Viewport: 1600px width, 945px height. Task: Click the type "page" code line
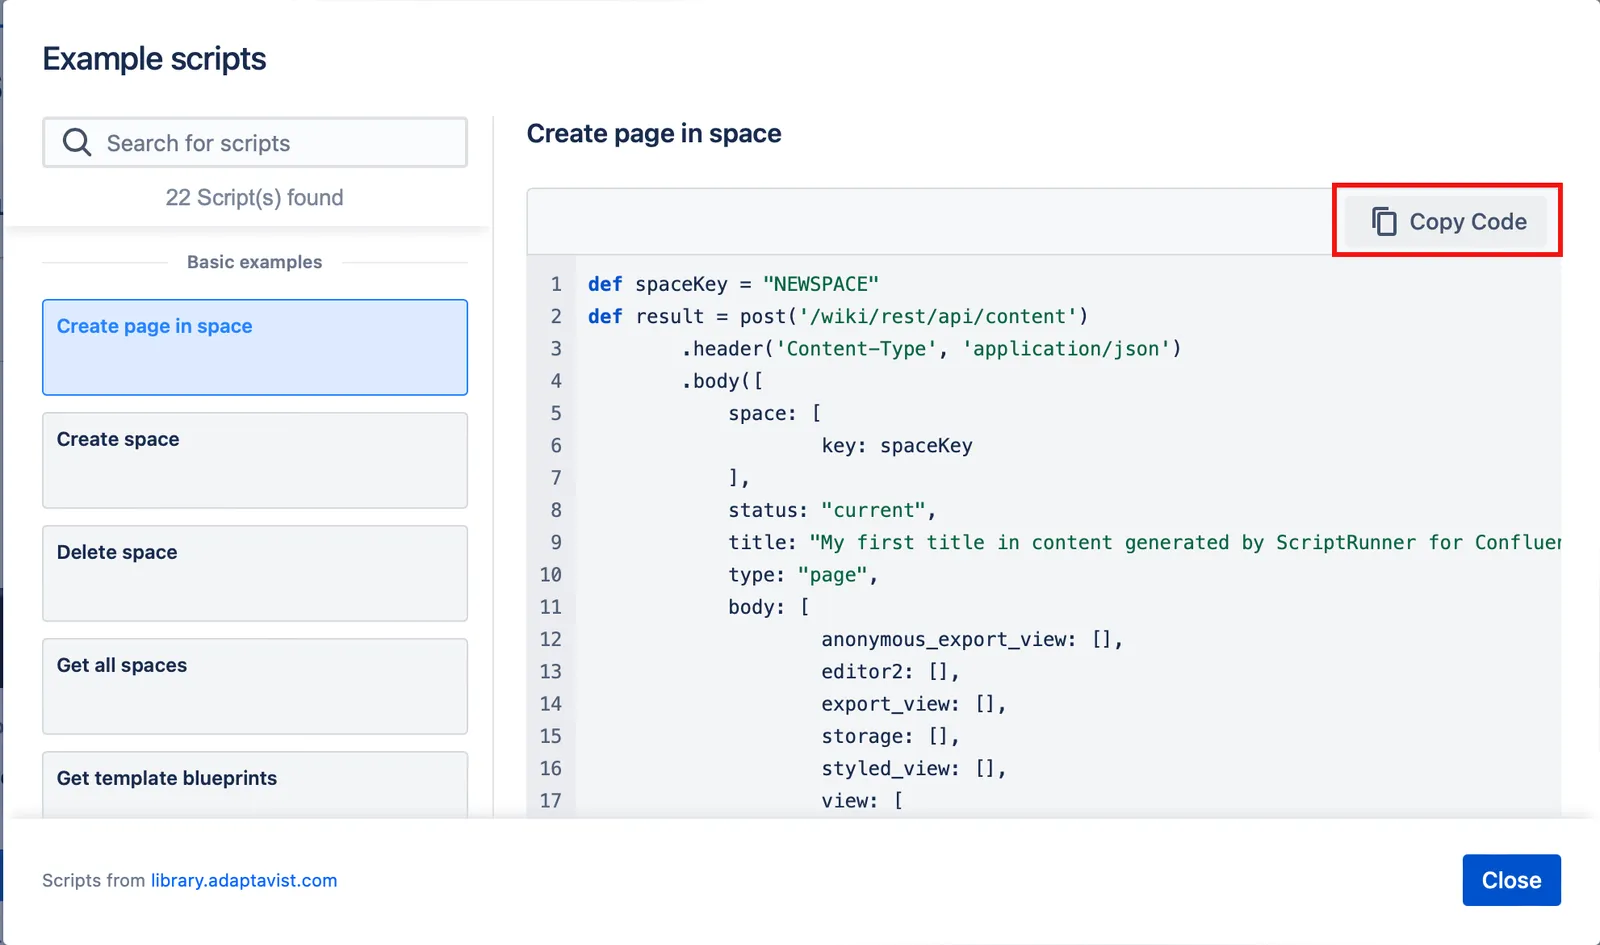tap(803, 574)
